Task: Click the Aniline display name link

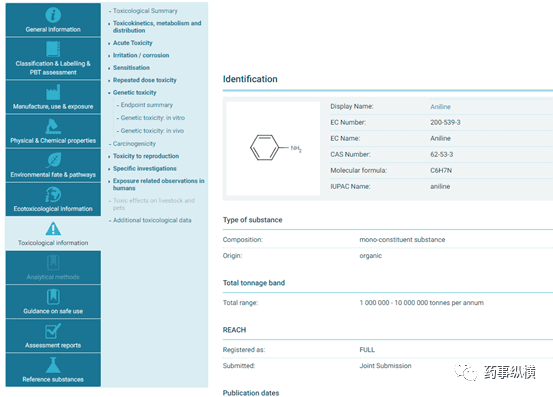Action: click(440, 106)
